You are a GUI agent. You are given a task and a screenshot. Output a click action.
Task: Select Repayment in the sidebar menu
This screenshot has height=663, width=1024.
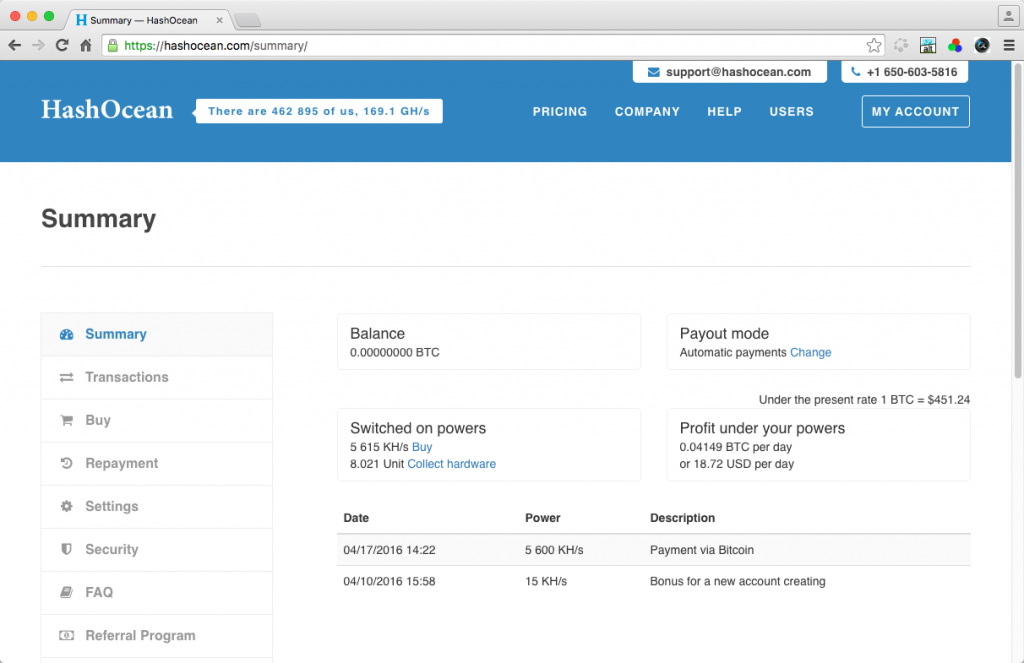[157, 463]
